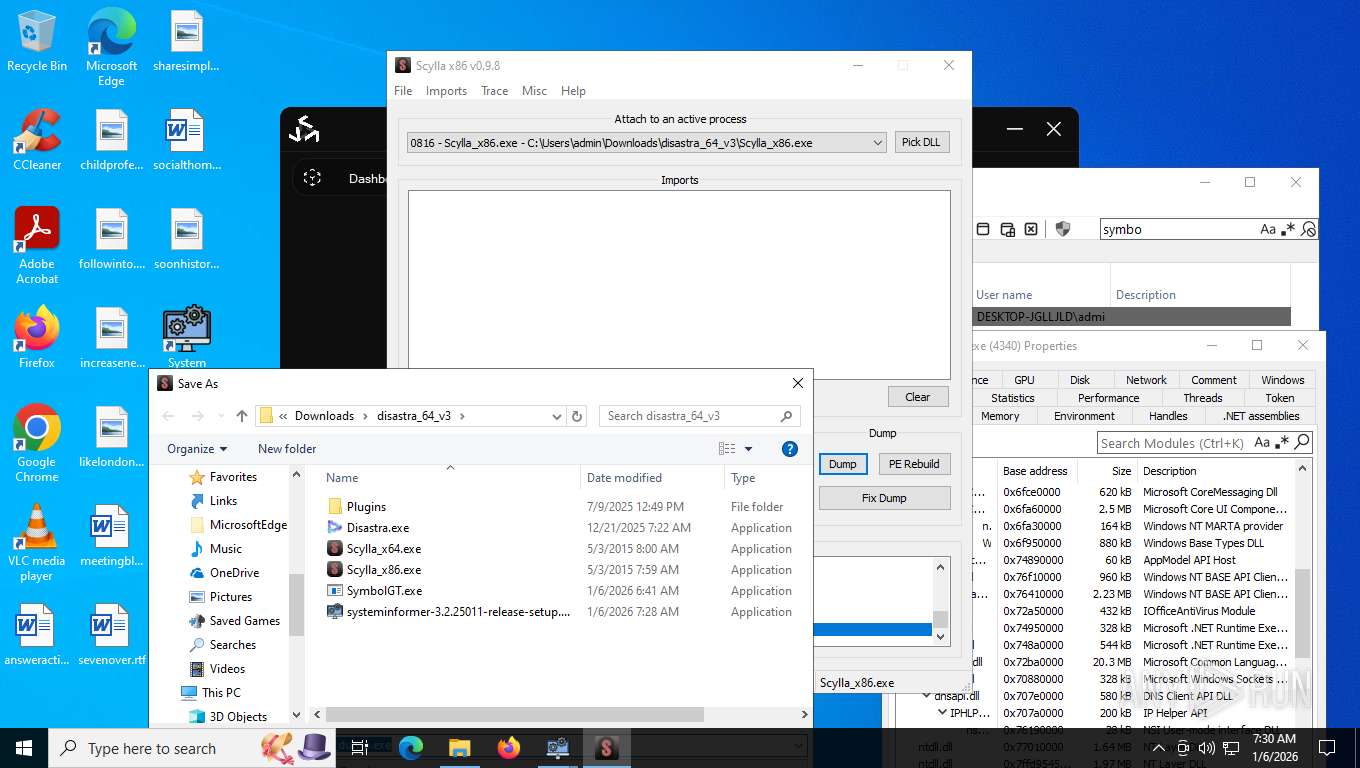This screenshot has width=1360, height=768.
Task: Click the PE Rebuild button
Action: pyautogui.click(x=914, y=464)
